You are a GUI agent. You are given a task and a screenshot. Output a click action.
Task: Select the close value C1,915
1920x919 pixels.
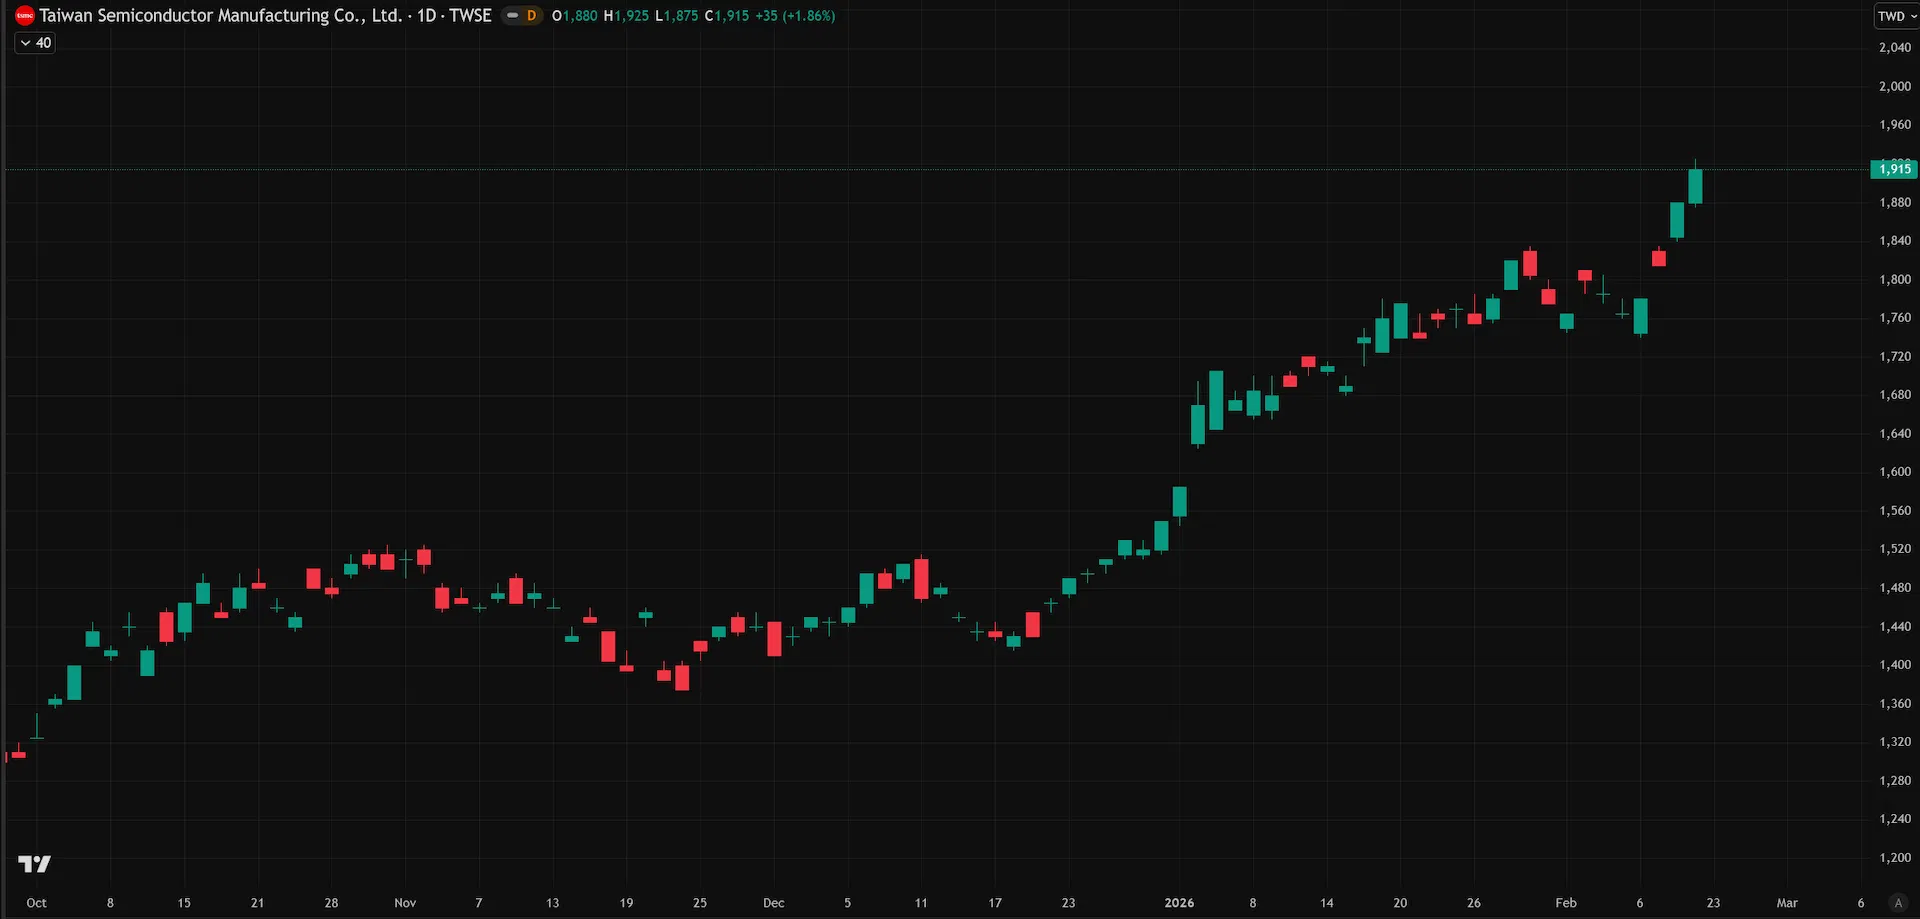coord(727,16)
